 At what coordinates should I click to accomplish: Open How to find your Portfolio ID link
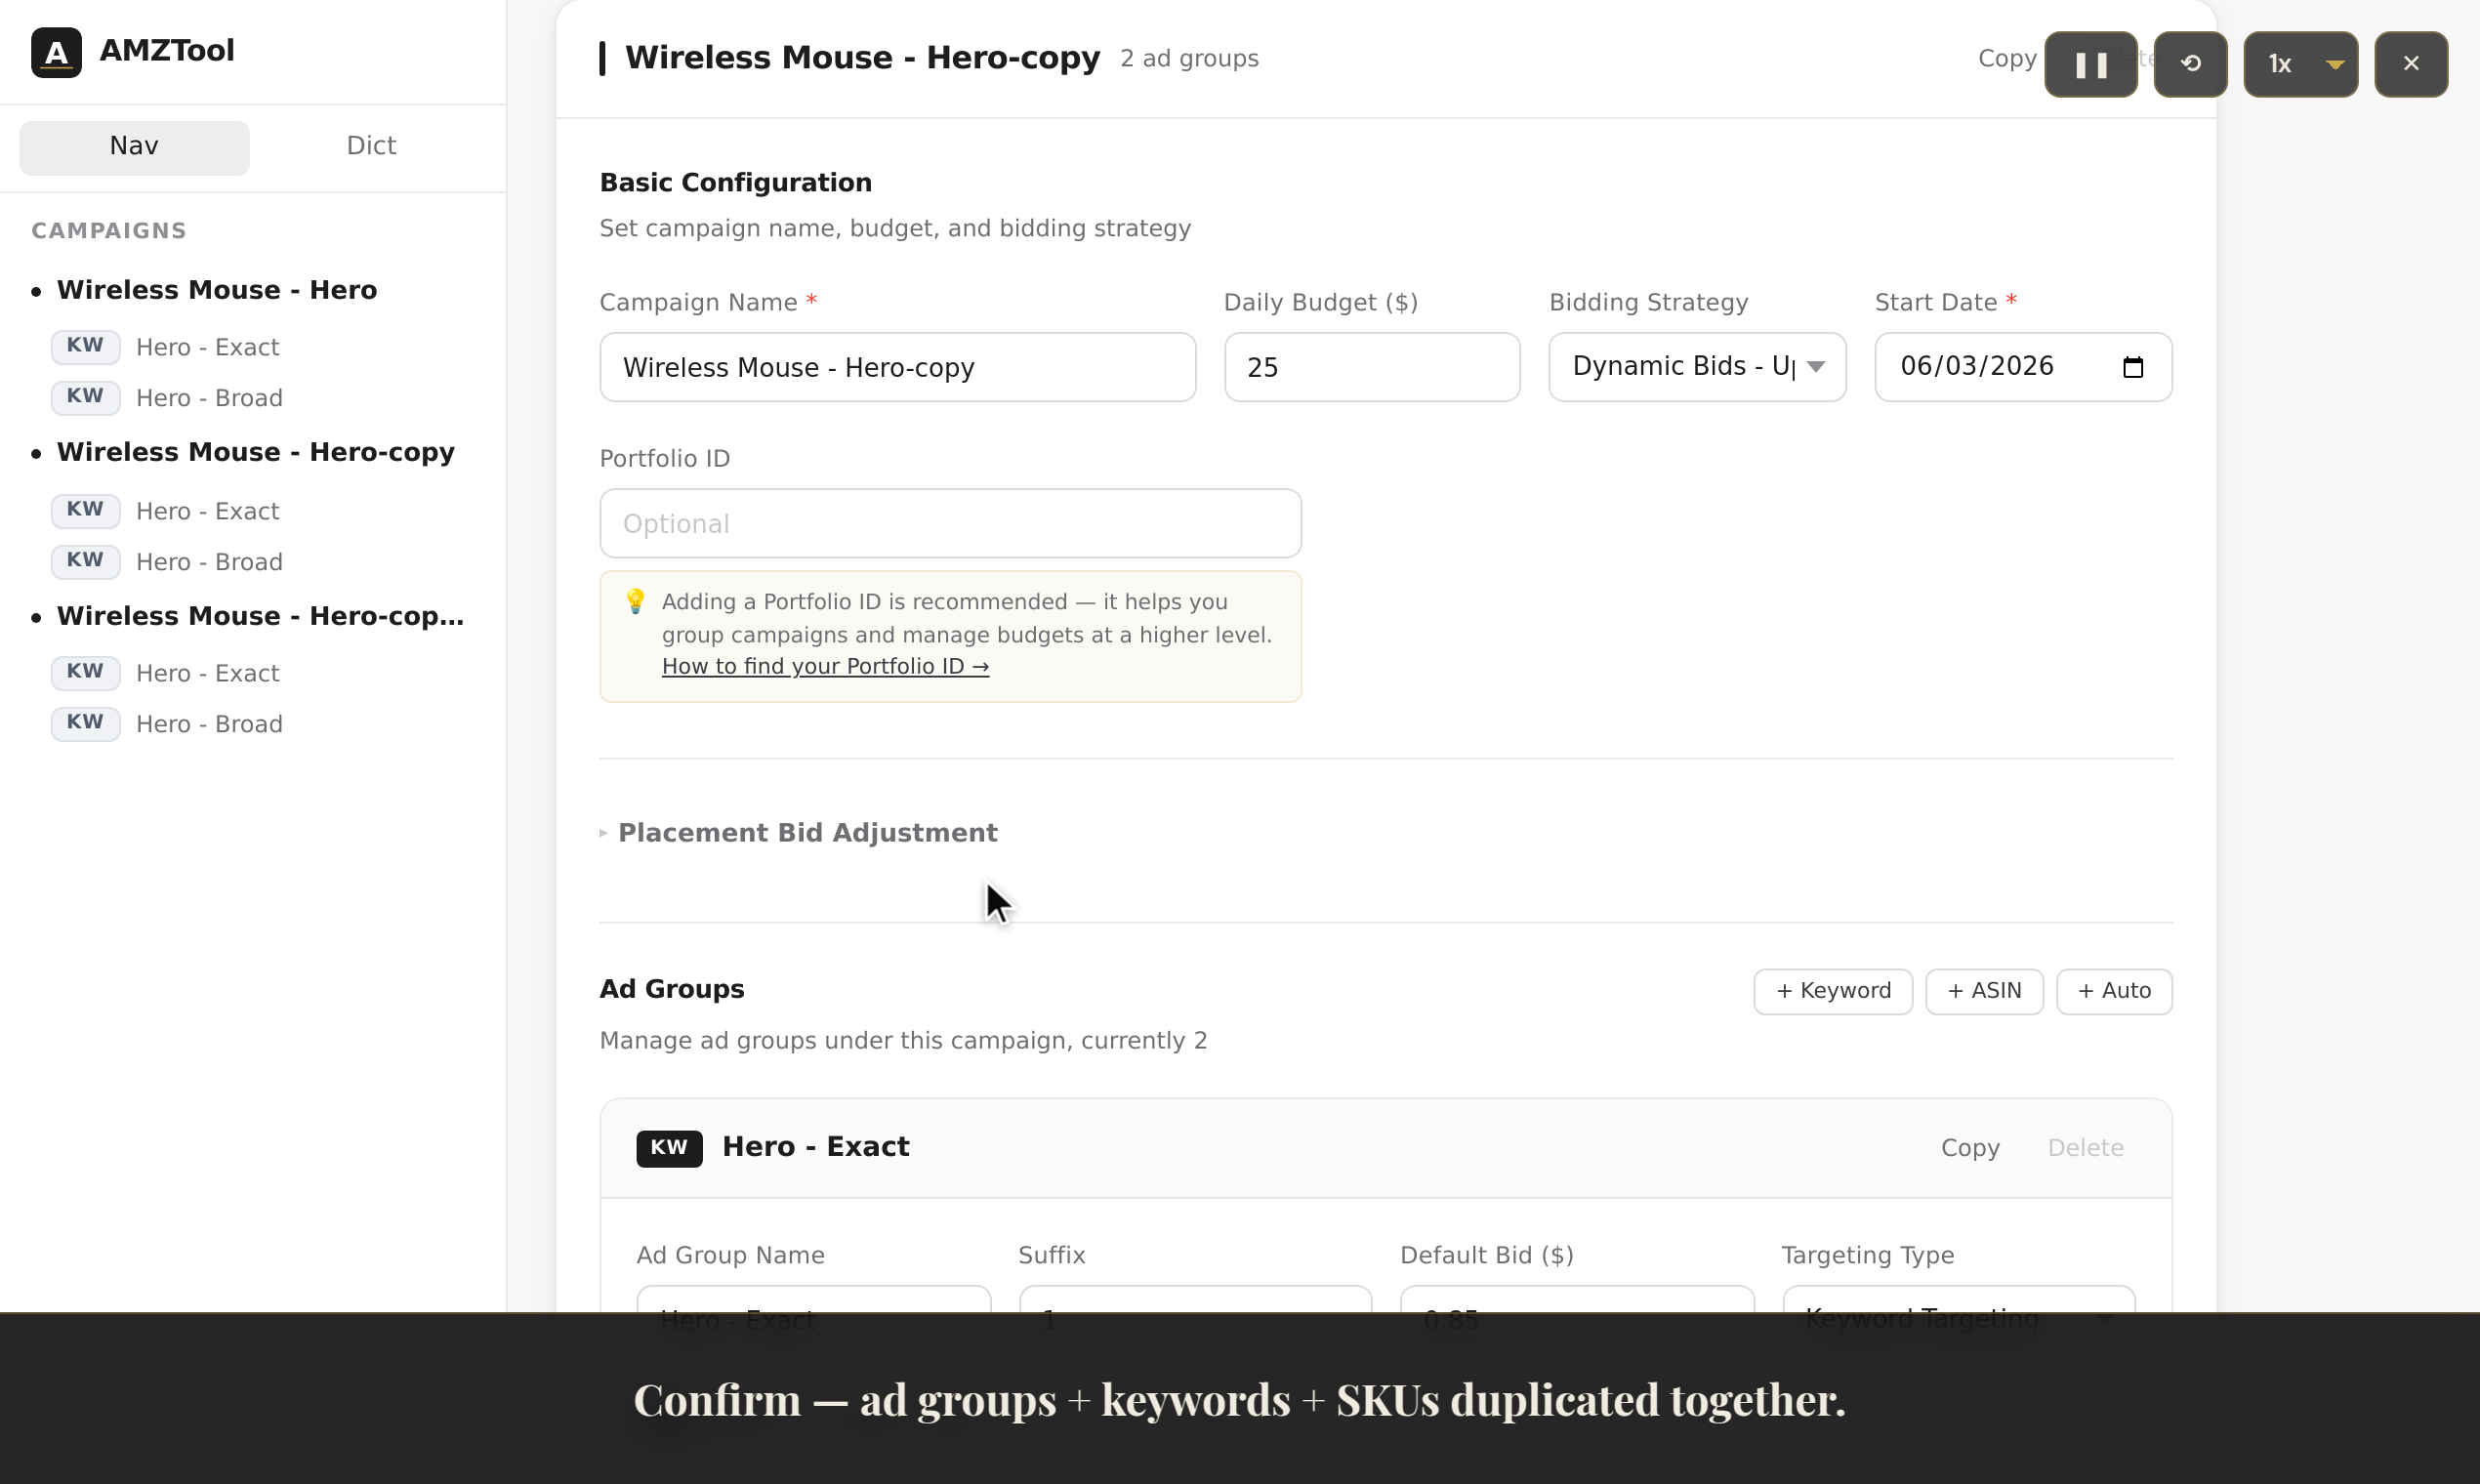(x=825, y=667)
